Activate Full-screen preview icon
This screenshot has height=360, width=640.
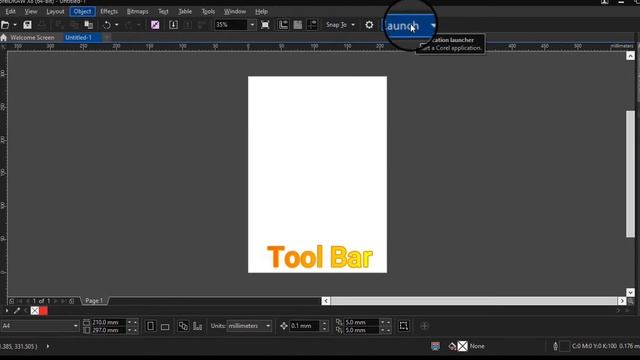click(x=265, y=25)
